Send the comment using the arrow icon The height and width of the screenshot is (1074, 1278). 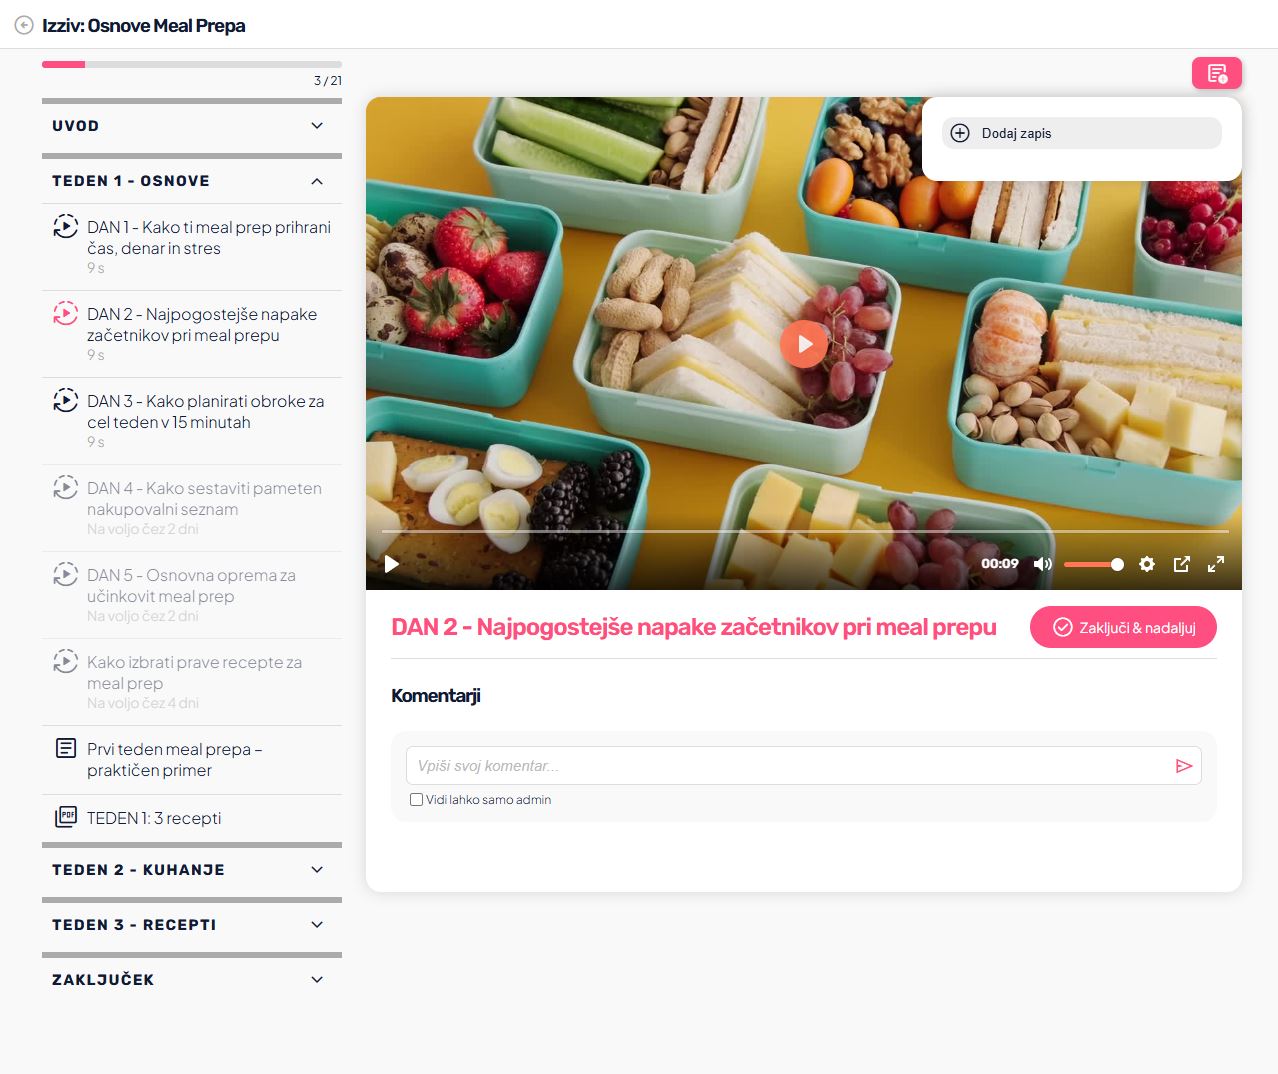tap(1184, 766)
